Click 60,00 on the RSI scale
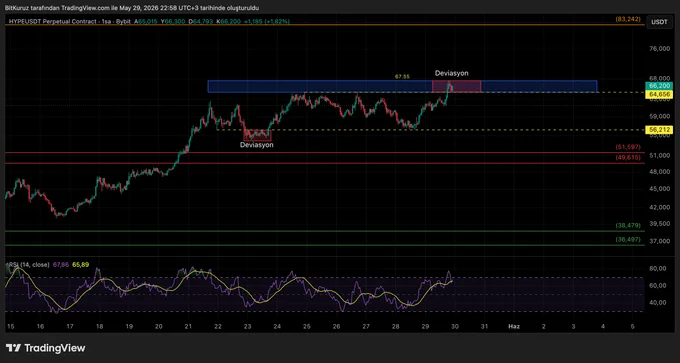 (x=657, y=285)
